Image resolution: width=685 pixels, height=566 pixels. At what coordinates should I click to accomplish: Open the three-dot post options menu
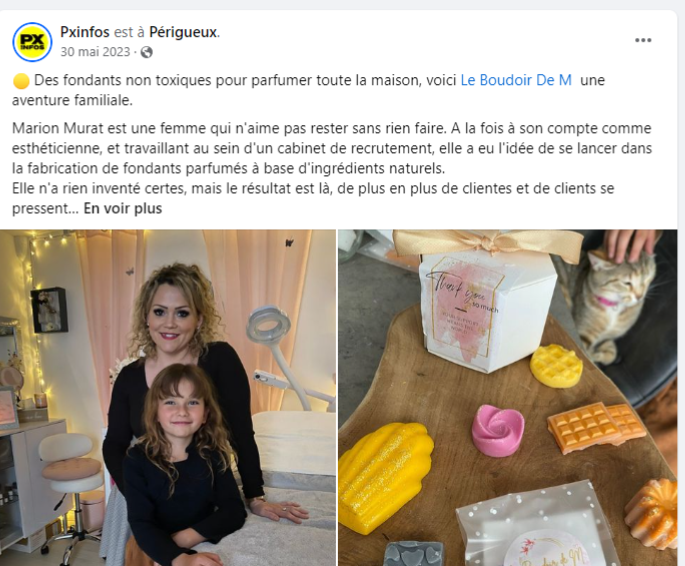point(643,40)
